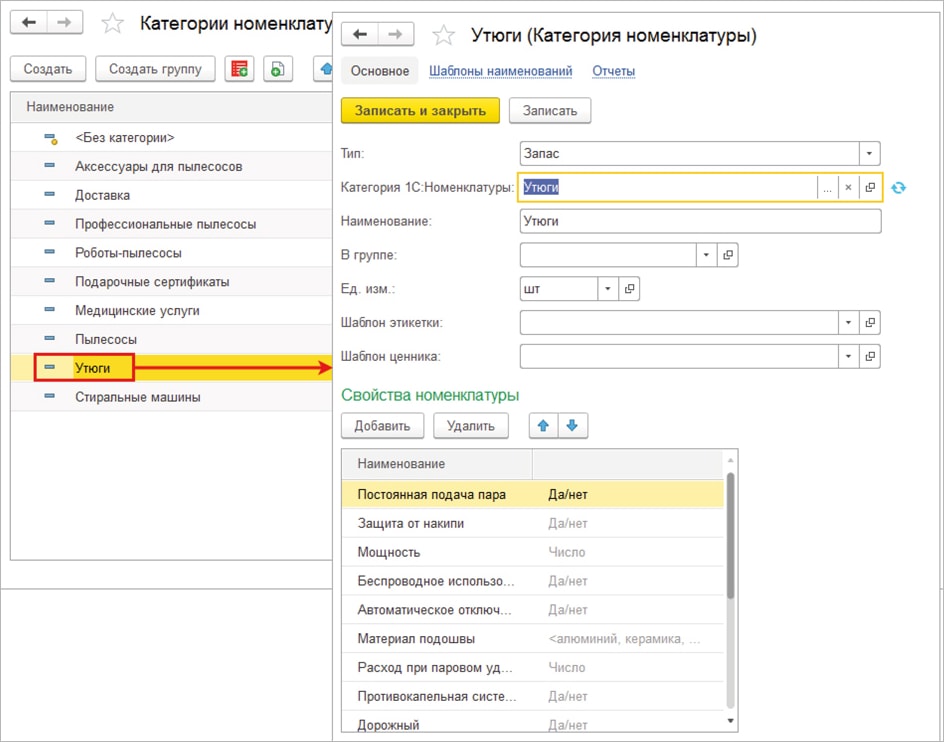Click the refresh icon beside Категория 1С:Номенклатуры
944x742 pixels.
click(x=898, y=188)
